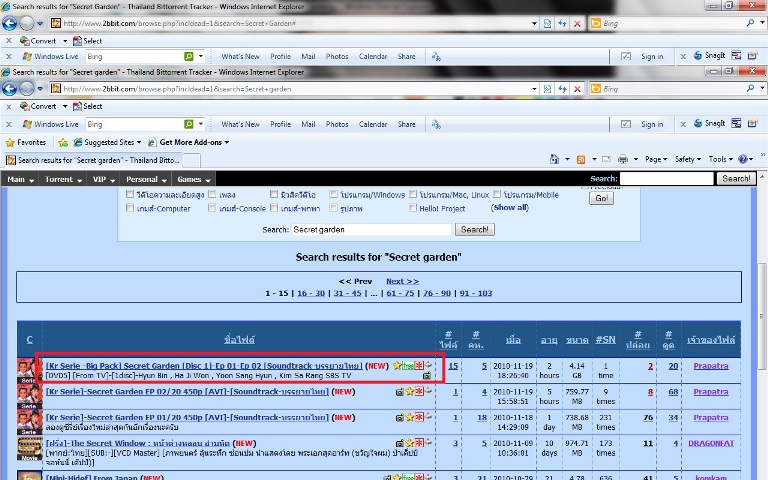Click red asterisk icon in The Secret Window row
The height and width of the screenshot is (480, 768).
419,443
